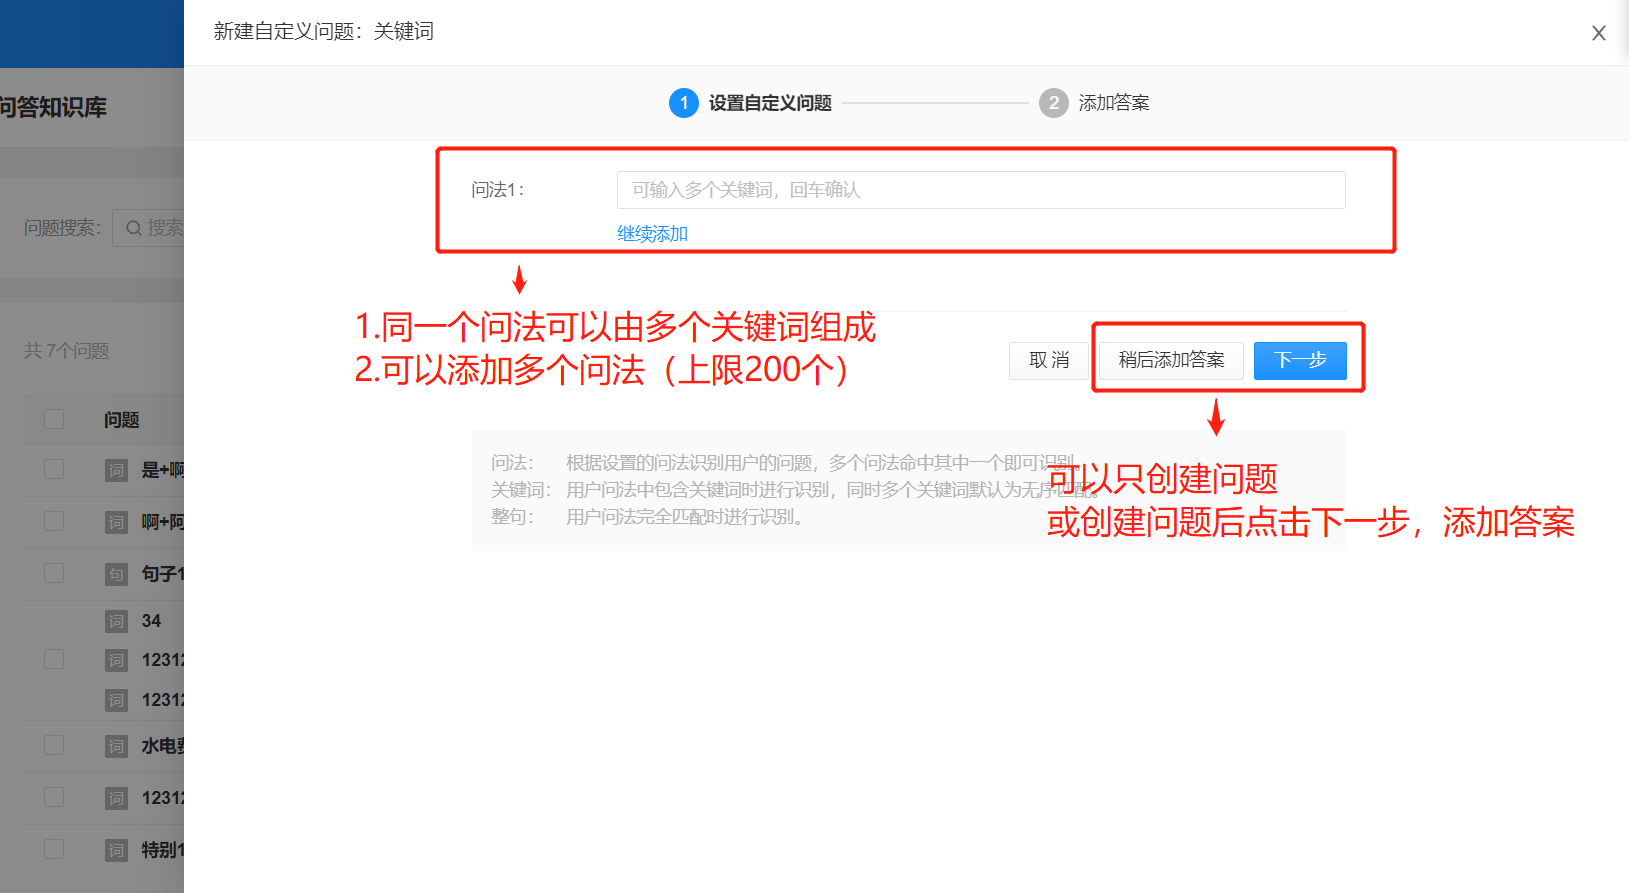Click the keyword icon beside 水电
Viewport: 1629px width, 893px height.
(x=116, y=746)
